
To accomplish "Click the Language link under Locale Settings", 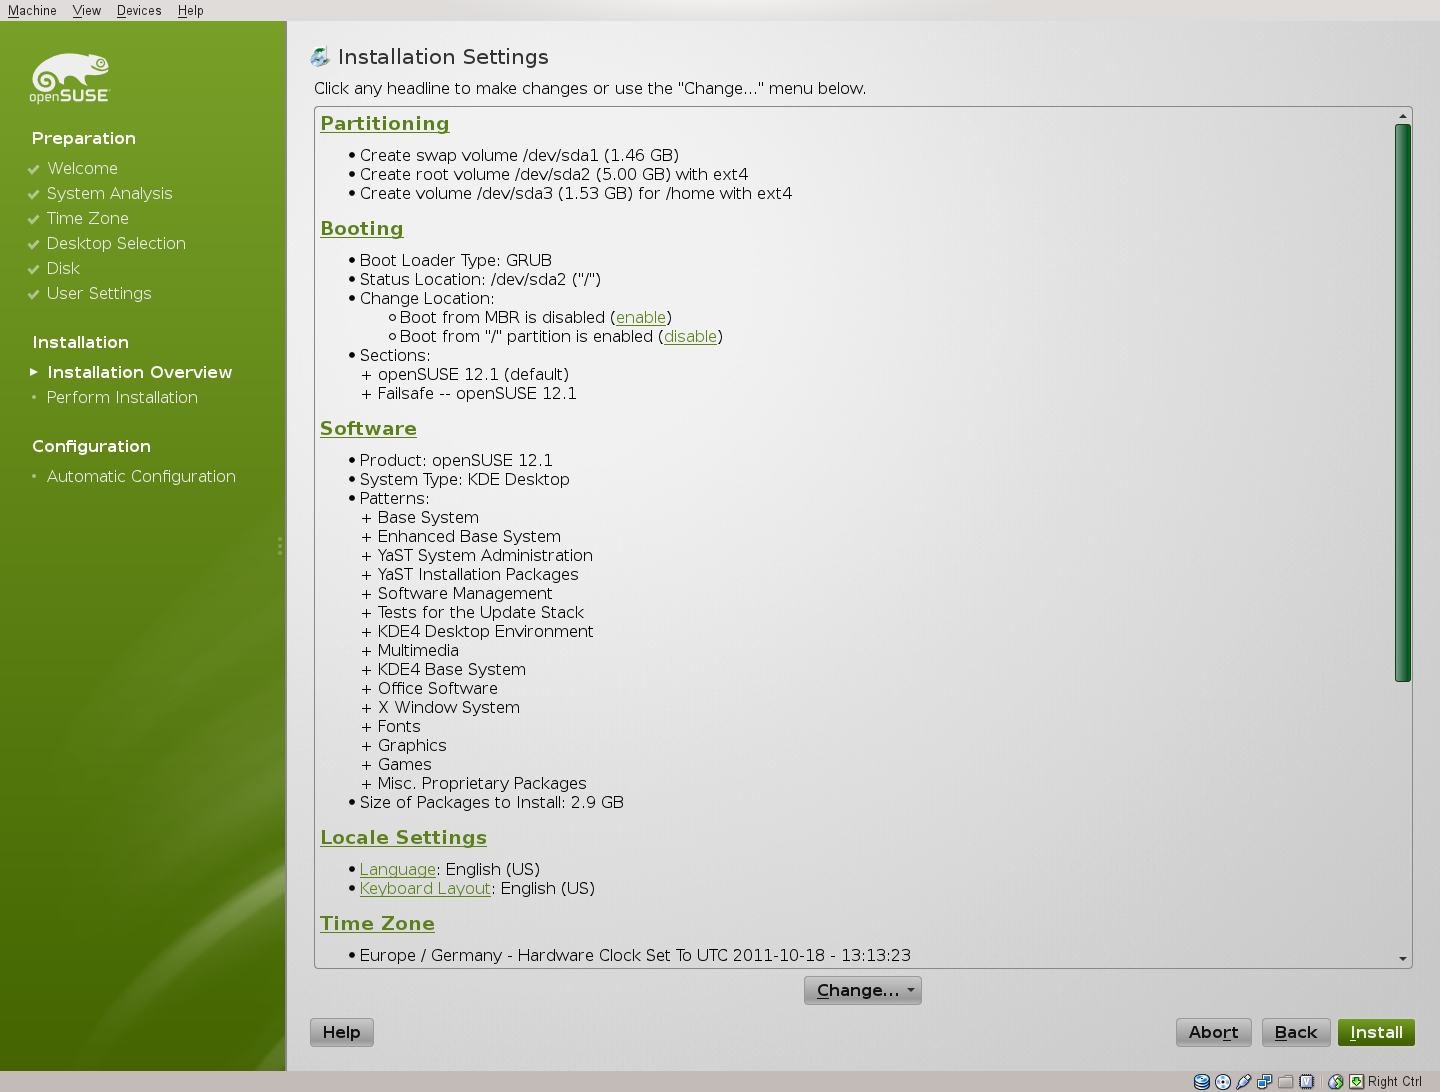I will coord(398,869).
